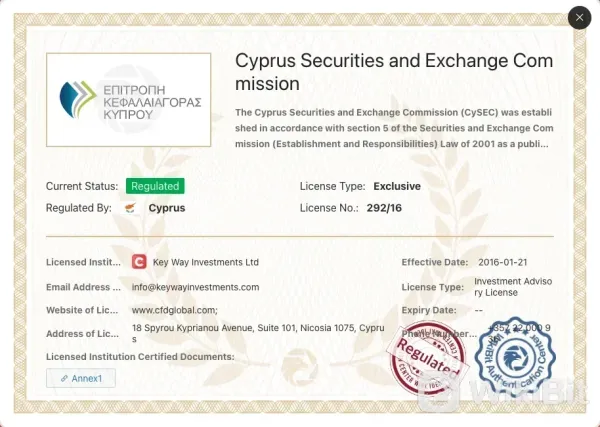
Task: Click the CySEC regulator logo
Action: pyautogui.click(x=128, y=101)
